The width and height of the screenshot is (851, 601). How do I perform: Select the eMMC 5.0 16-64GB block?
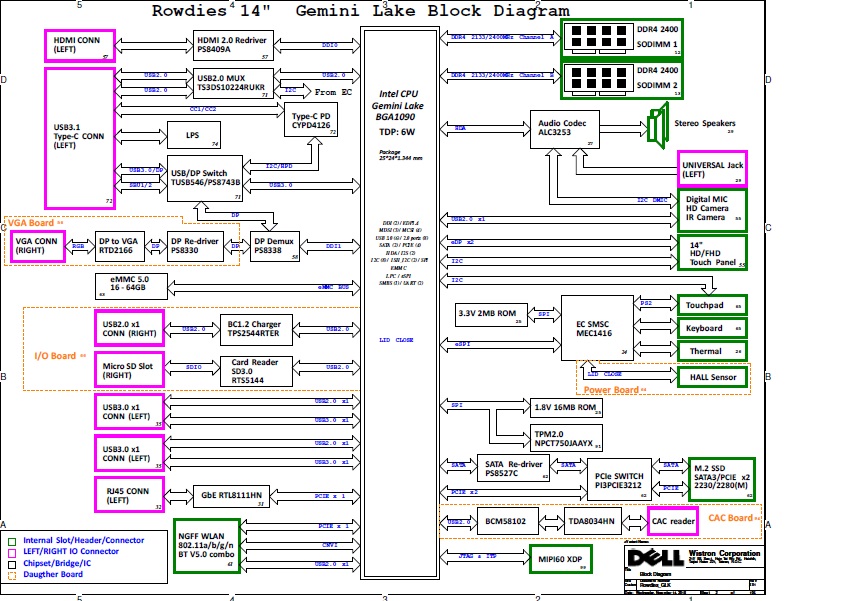click(131, 286)
